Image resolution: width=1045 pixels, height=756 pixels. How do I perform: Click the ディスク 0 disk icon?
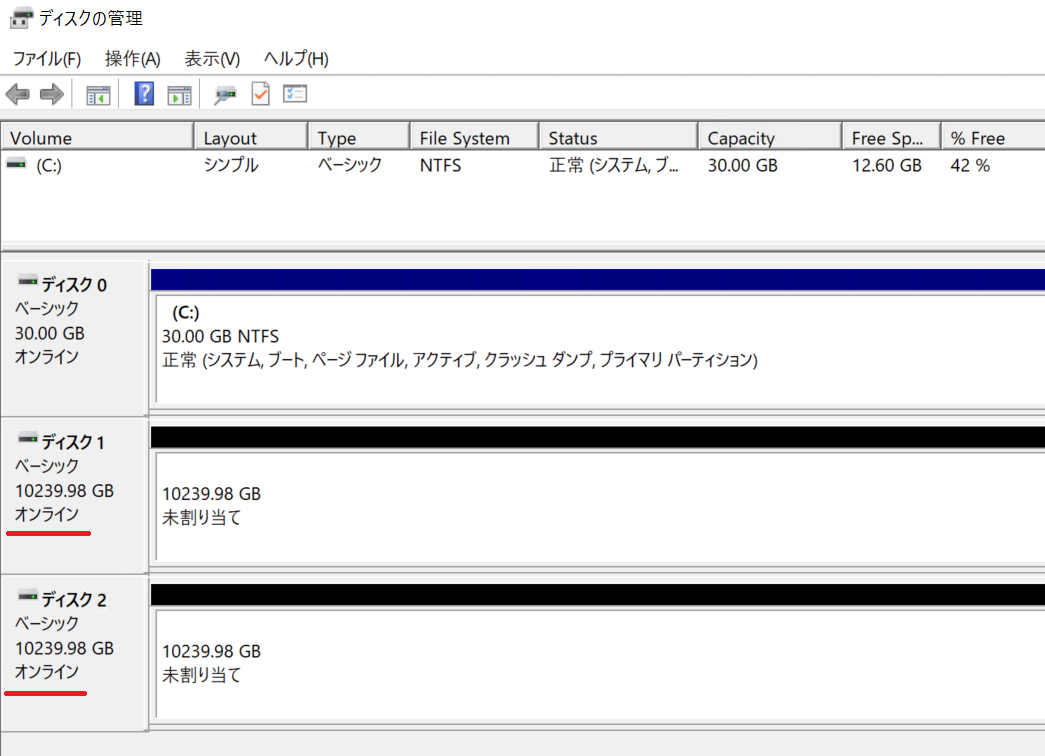pos(27,281)
